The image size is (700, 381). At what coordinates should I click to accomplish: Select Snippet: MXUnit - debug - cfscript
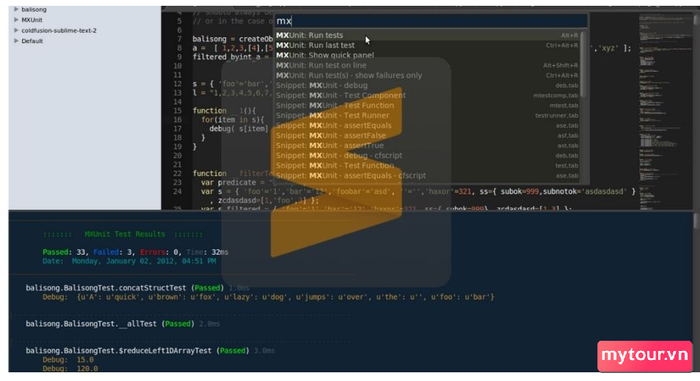coord(427,155)
